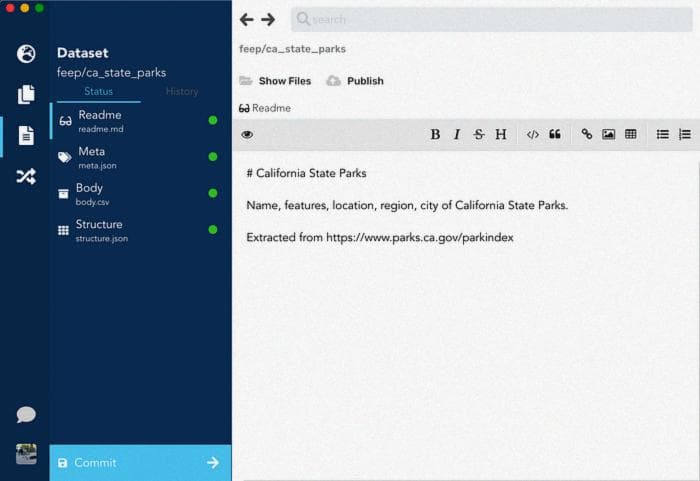Image resolution: width=700 pixels, height=481 pixels.
Task: Click the green status dot for Body
Action: point(213,193)
